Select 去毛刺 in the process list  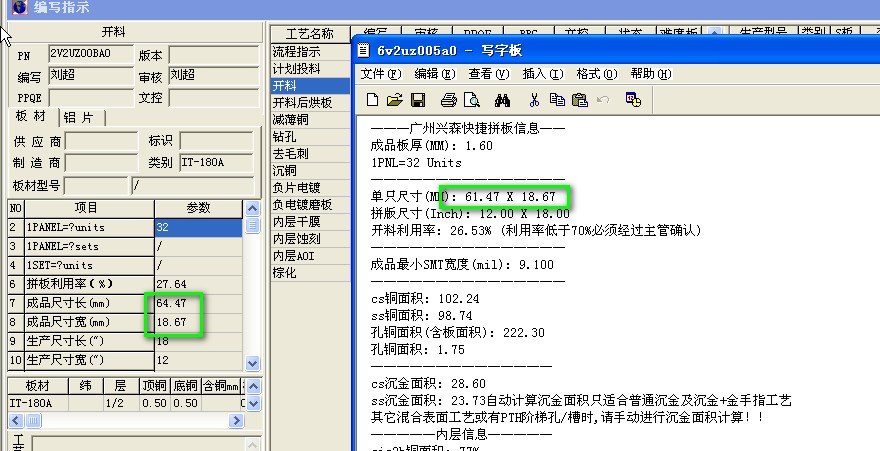coord(310,154)
